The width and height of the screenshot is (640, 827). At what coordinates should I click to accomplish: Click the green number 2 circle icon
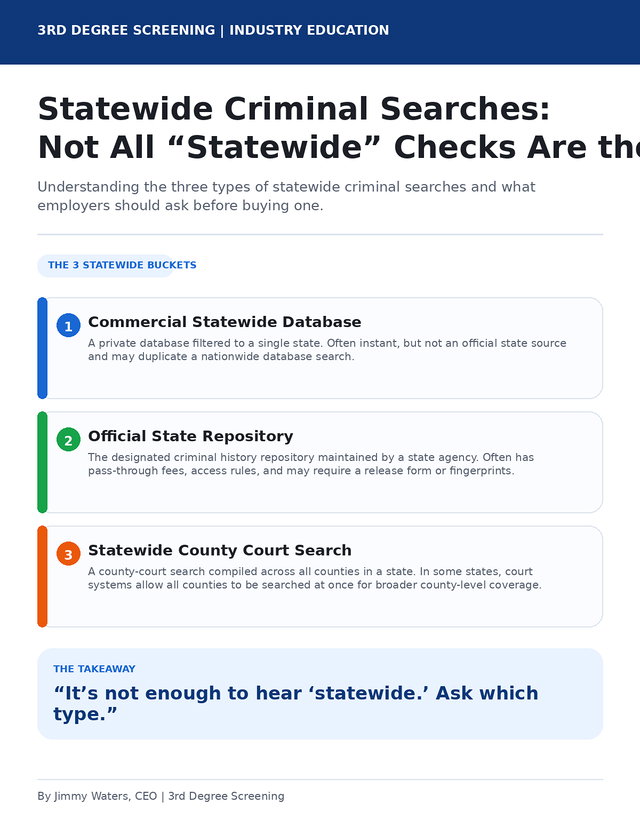click(69, 440)
